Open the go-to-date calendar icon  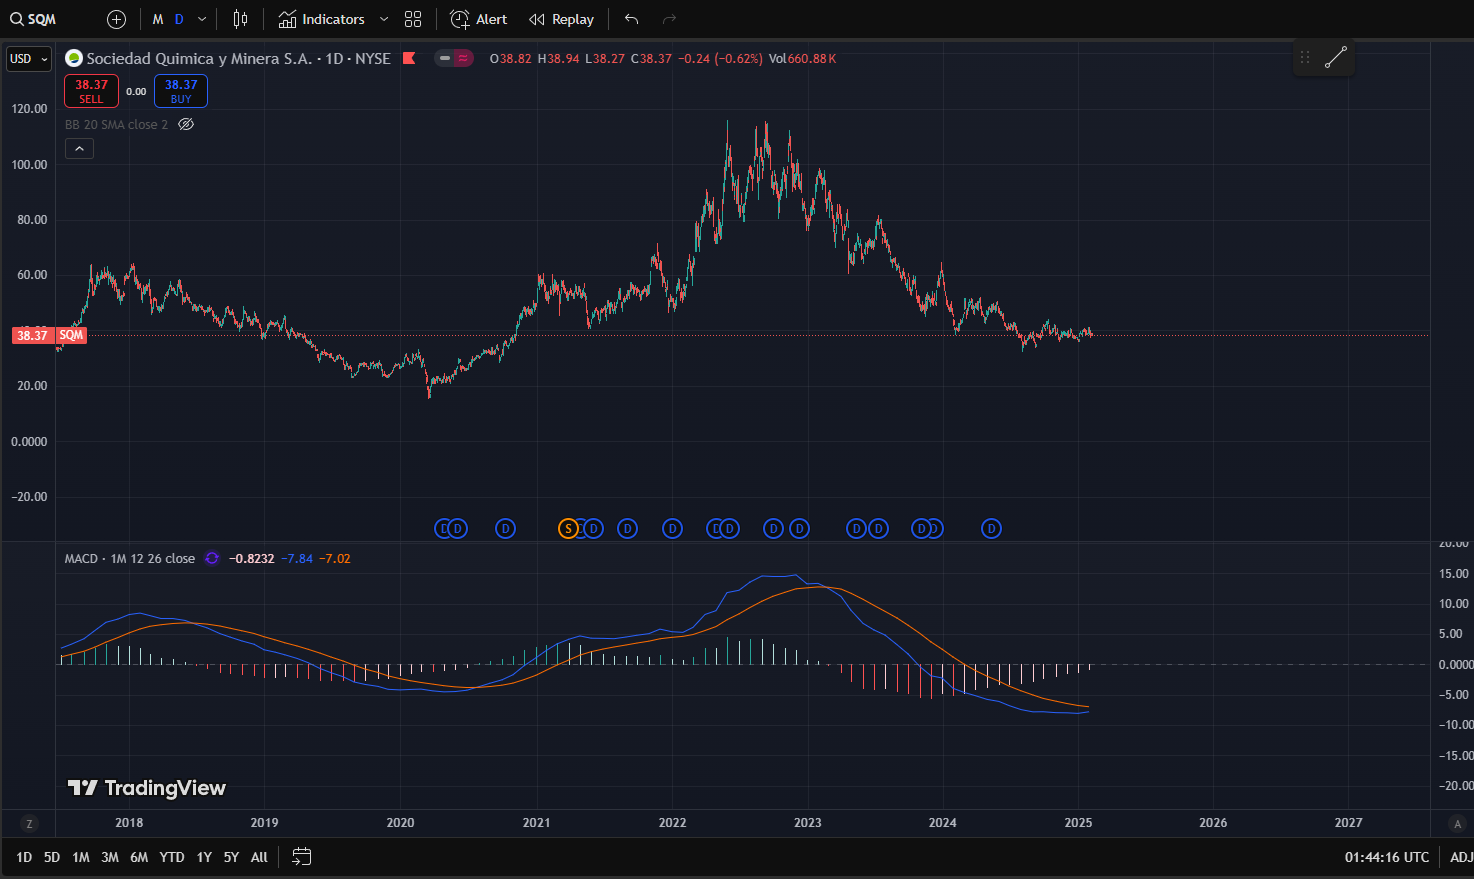301,857
